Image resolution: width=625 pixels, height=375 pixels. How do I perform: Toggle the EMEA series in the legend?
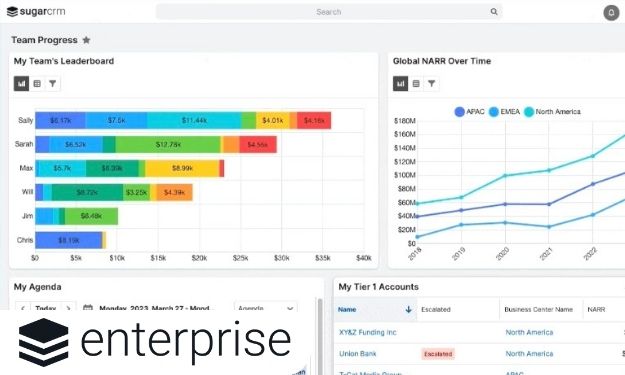click(504, 112)
